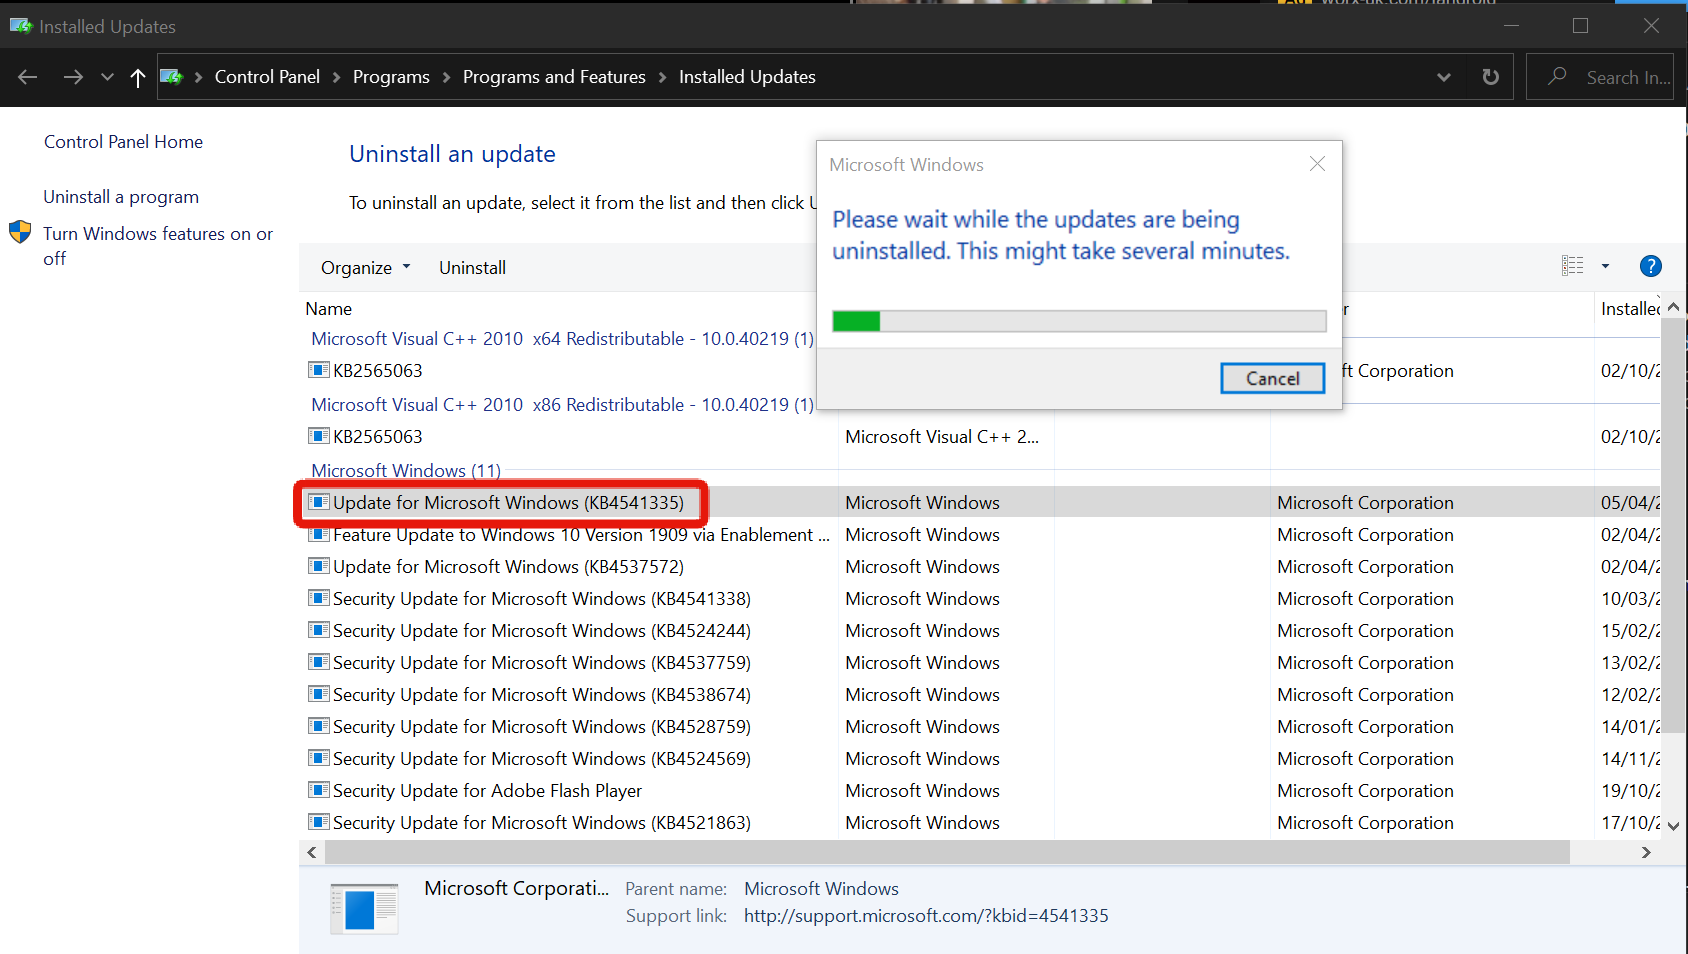1688x954 pixels.
Task: Click icon beside Adobe Flash Player update
Action: click(x=319, y=790)
